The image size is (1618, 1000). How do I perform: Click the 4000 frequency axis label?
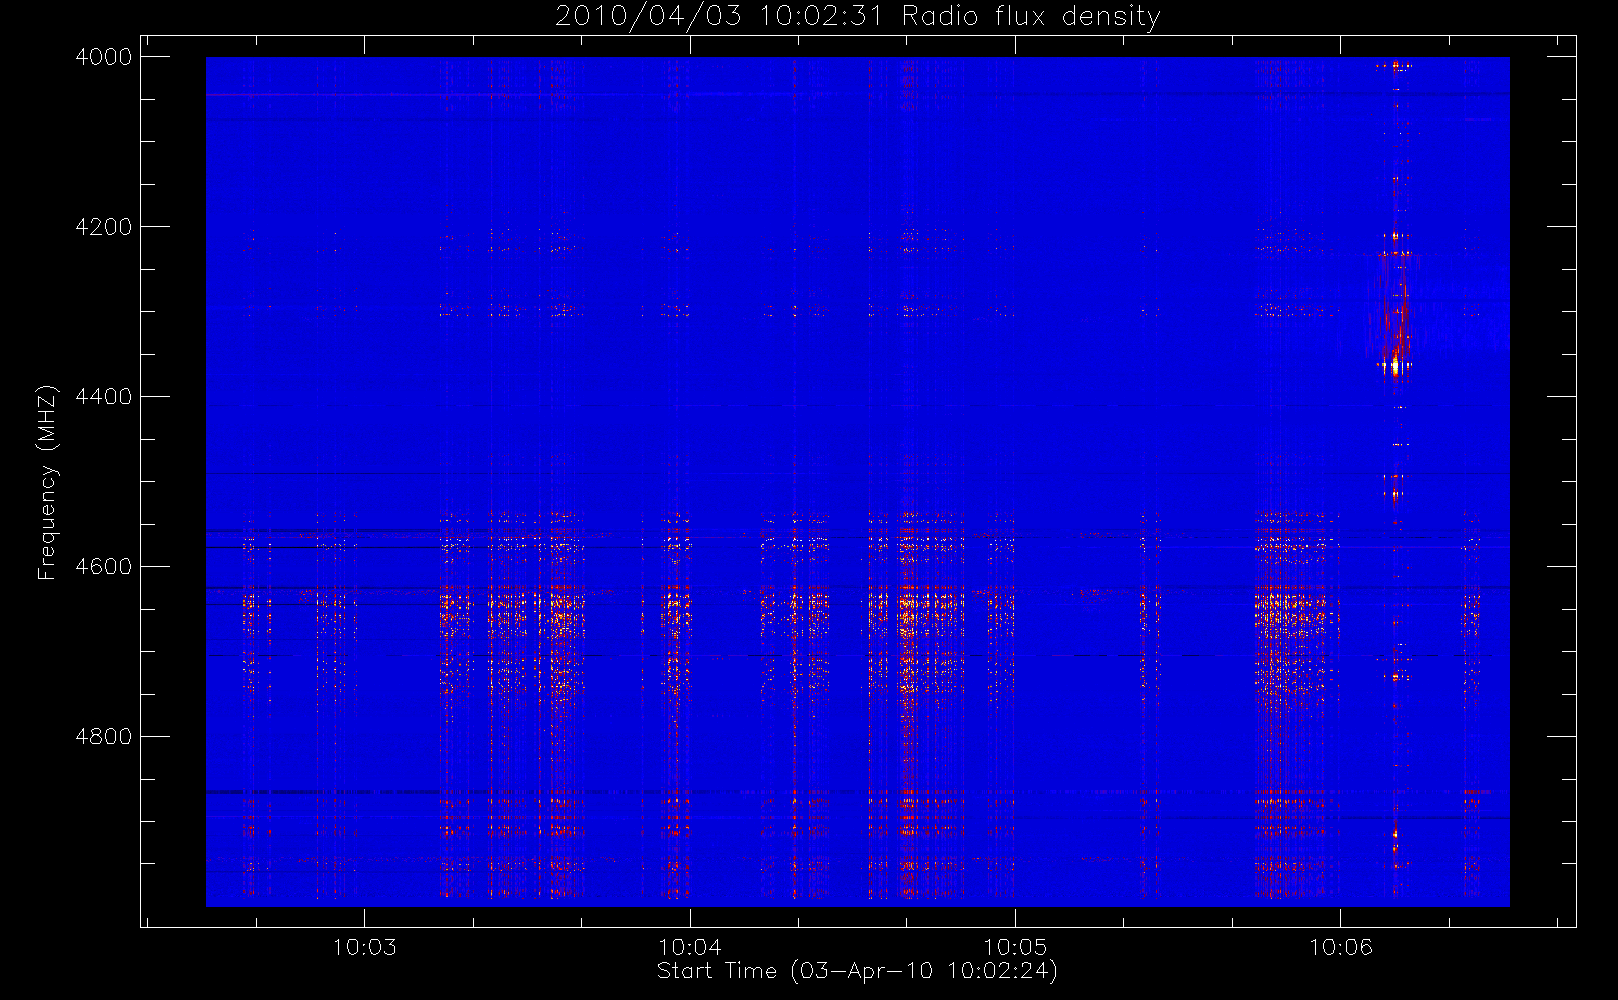coord(104,57)
